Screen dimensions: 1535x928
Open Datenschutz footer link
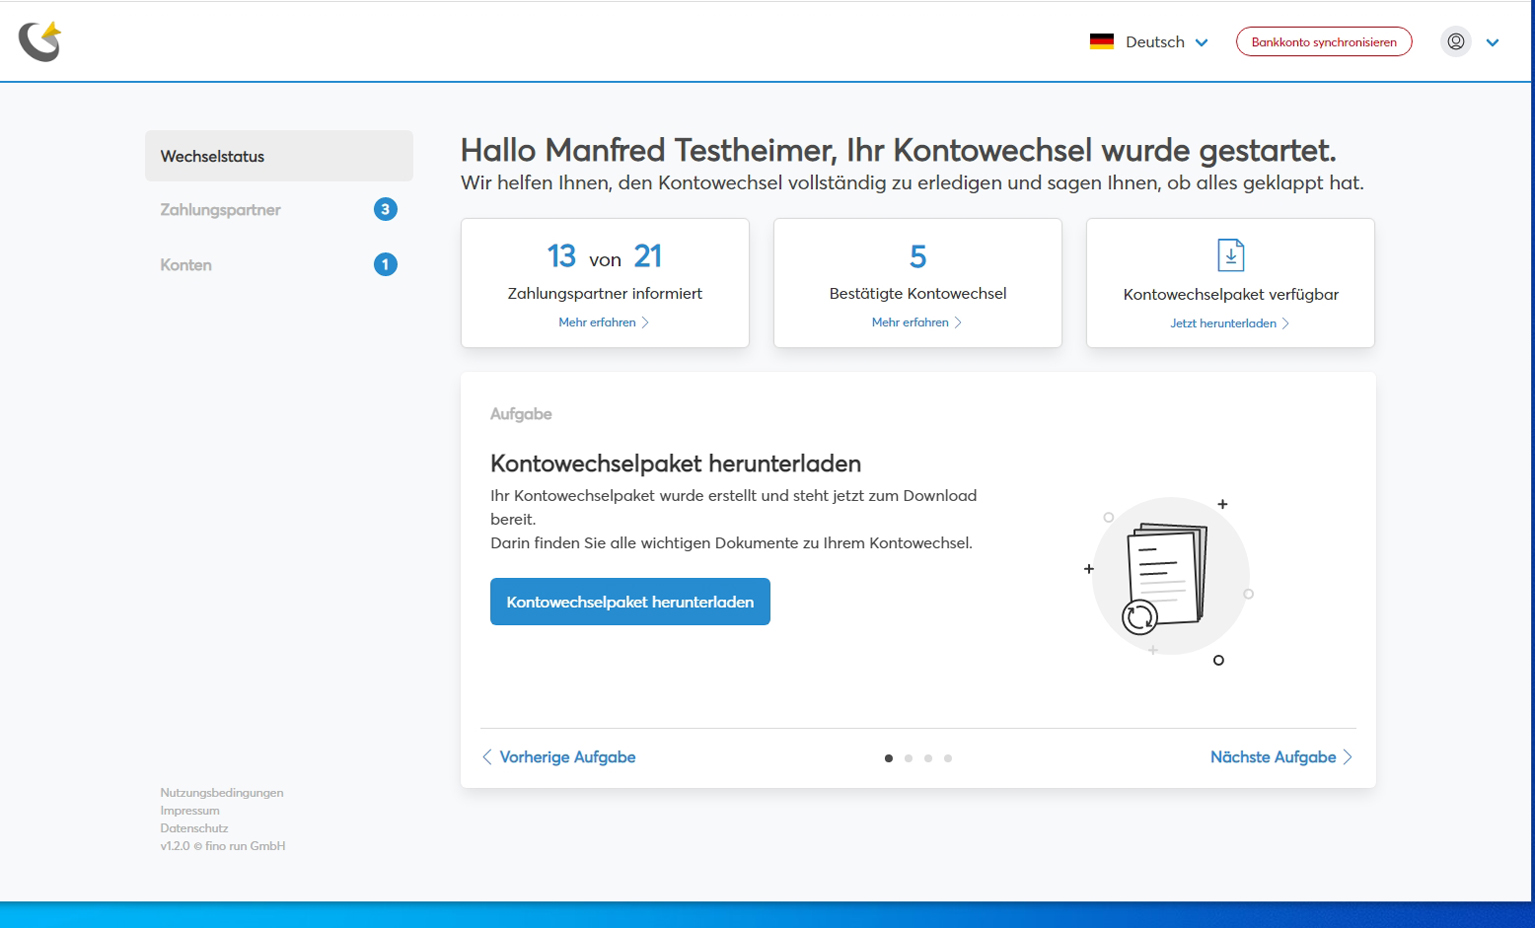pyautogui.click(x=194, y=828)
